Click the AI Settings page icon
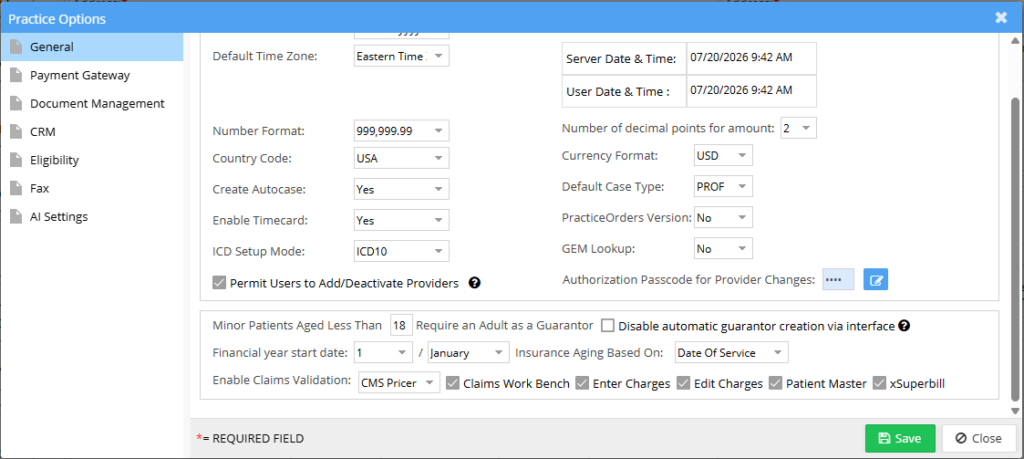This screenshot has width=1024, height=459. pos(16,216)
